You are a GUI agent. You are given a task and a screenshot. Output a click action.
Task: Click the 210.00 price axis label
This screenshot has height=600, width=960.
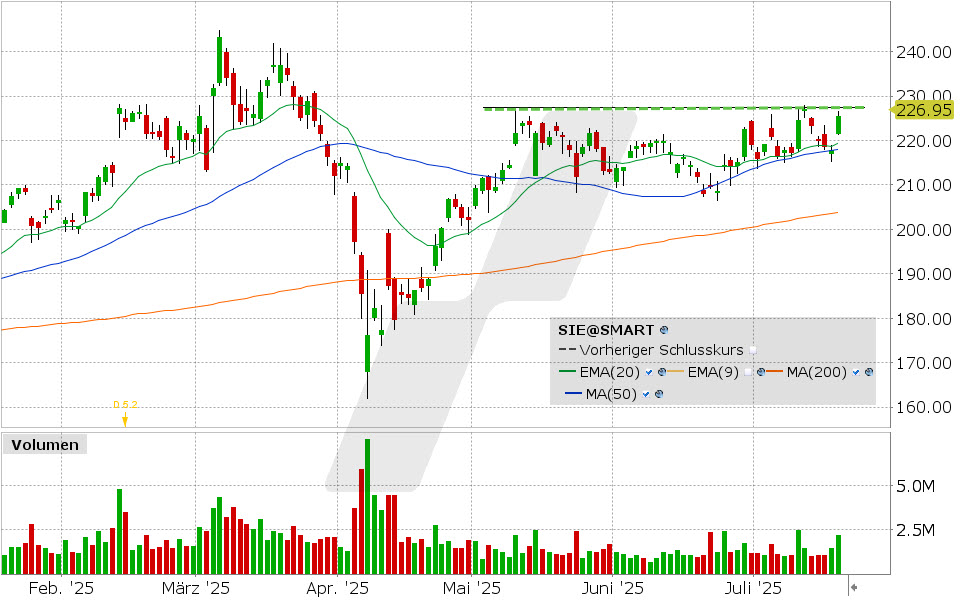pos(924,185)
